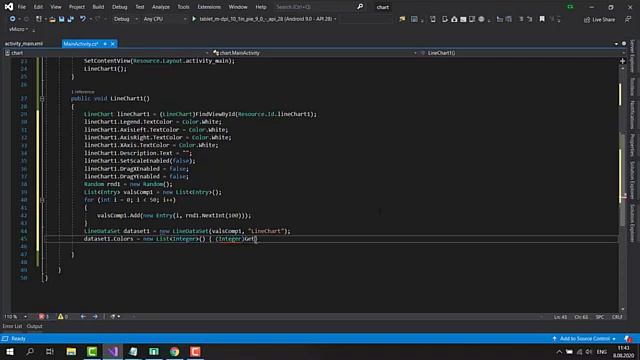
Task: Open Windows Start menu
Action: 10,351
